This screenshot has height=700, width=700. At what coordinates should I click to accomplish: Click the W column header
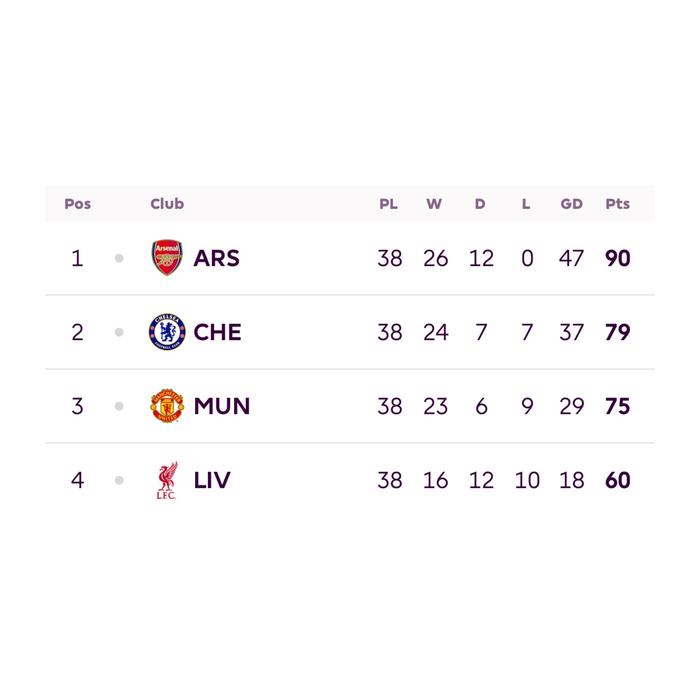tap(434, 204)
